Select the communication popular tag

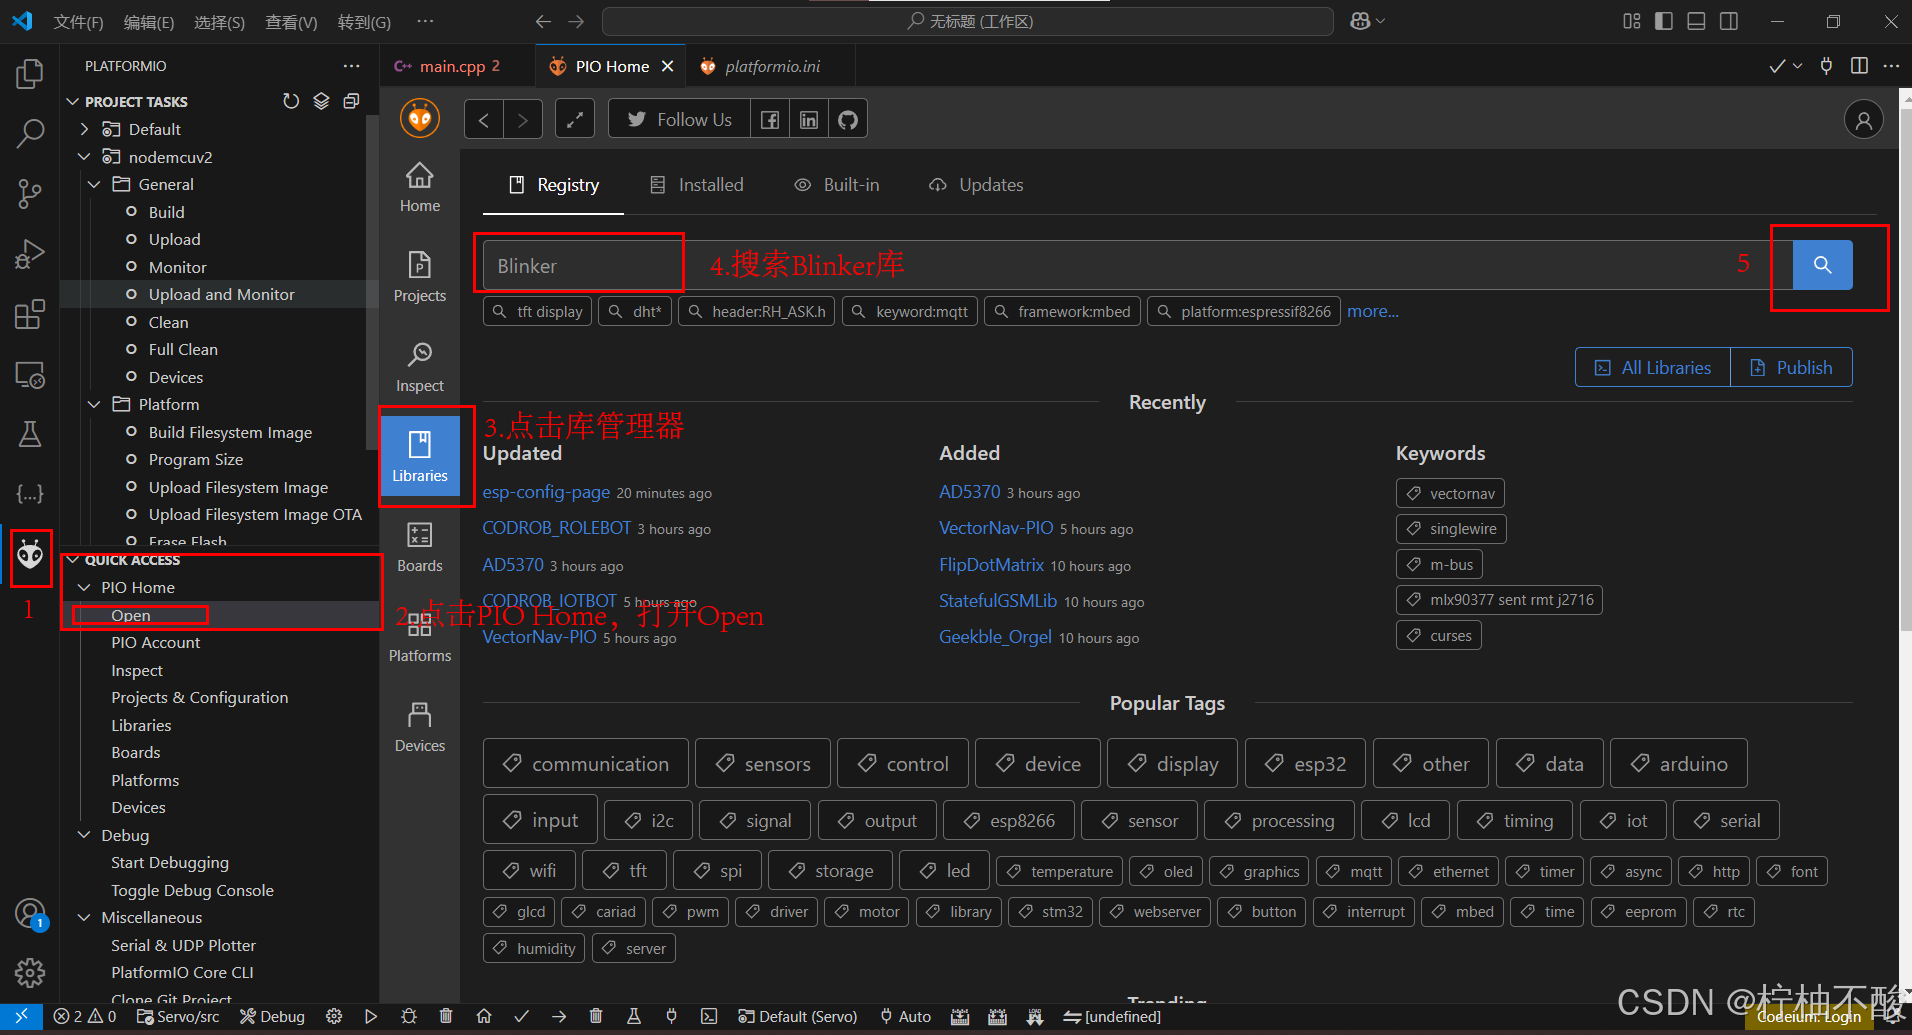tap(585, 764)
